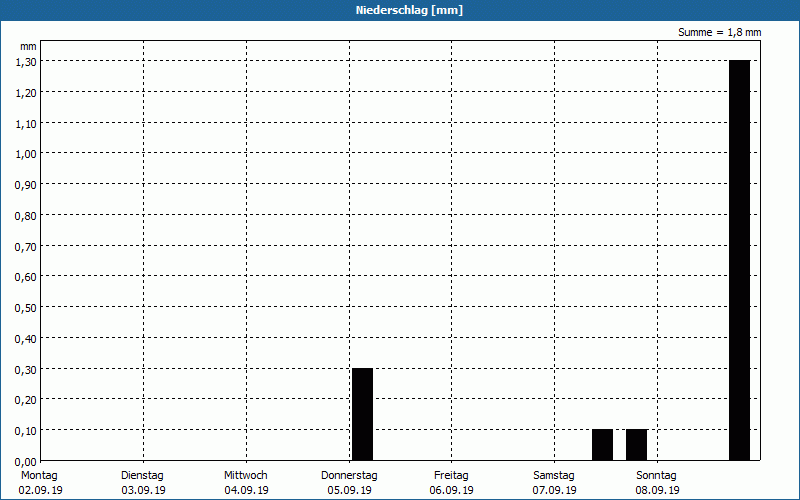Click the Mittwoch axis label

click(245, 476)
